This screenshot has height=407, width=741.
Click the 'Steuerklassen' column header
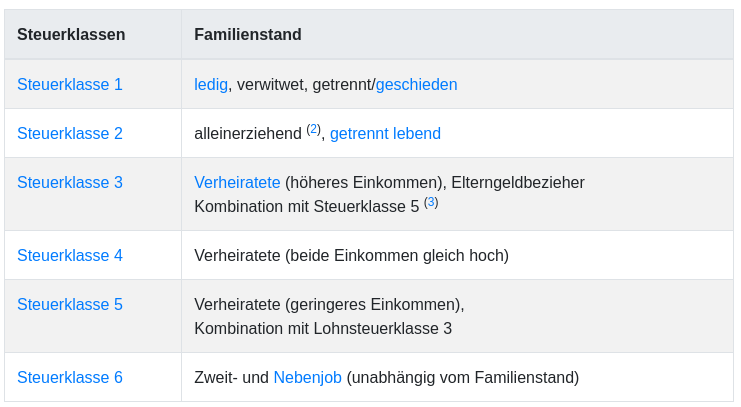pyautogui.click(x=71, y=35)
